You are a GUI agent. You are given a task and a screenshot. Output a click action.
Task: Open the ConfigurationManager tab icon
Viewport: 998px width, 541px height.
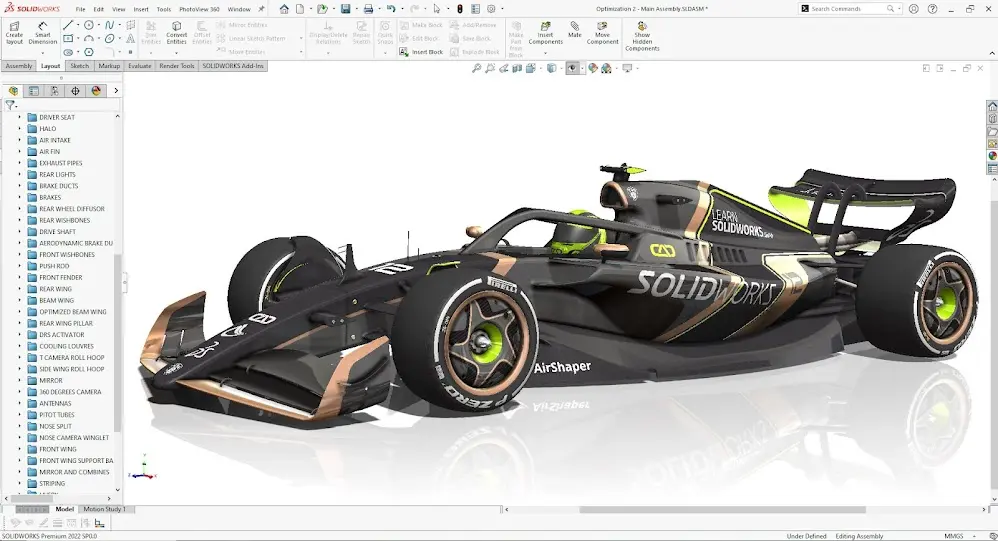[54, 91]
